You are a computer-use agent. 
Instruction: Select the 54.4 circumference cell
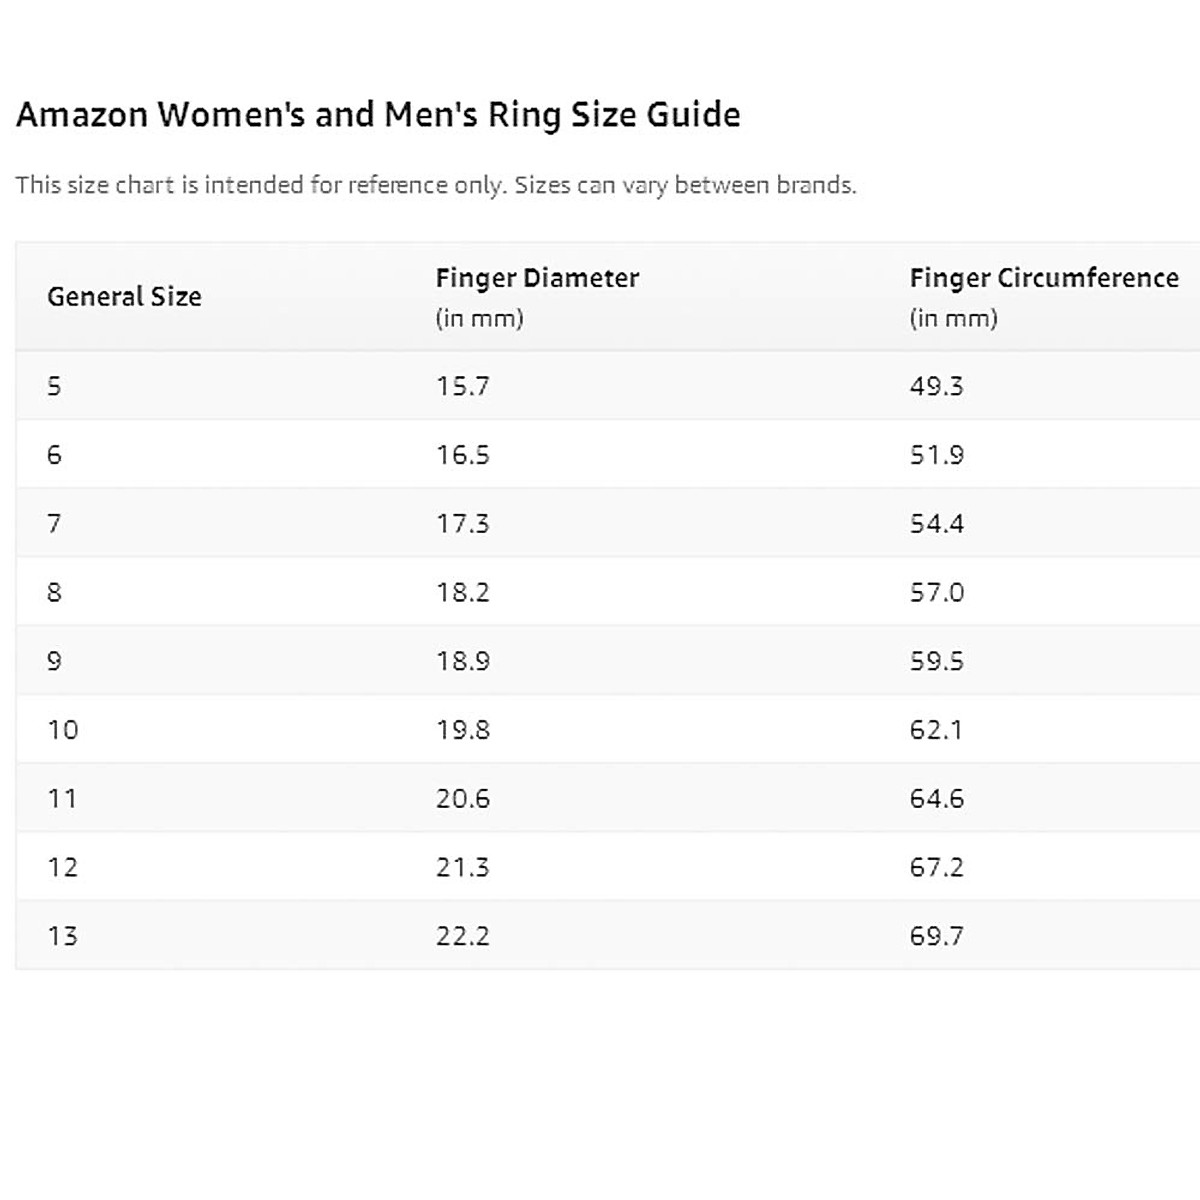pos(936,524)
